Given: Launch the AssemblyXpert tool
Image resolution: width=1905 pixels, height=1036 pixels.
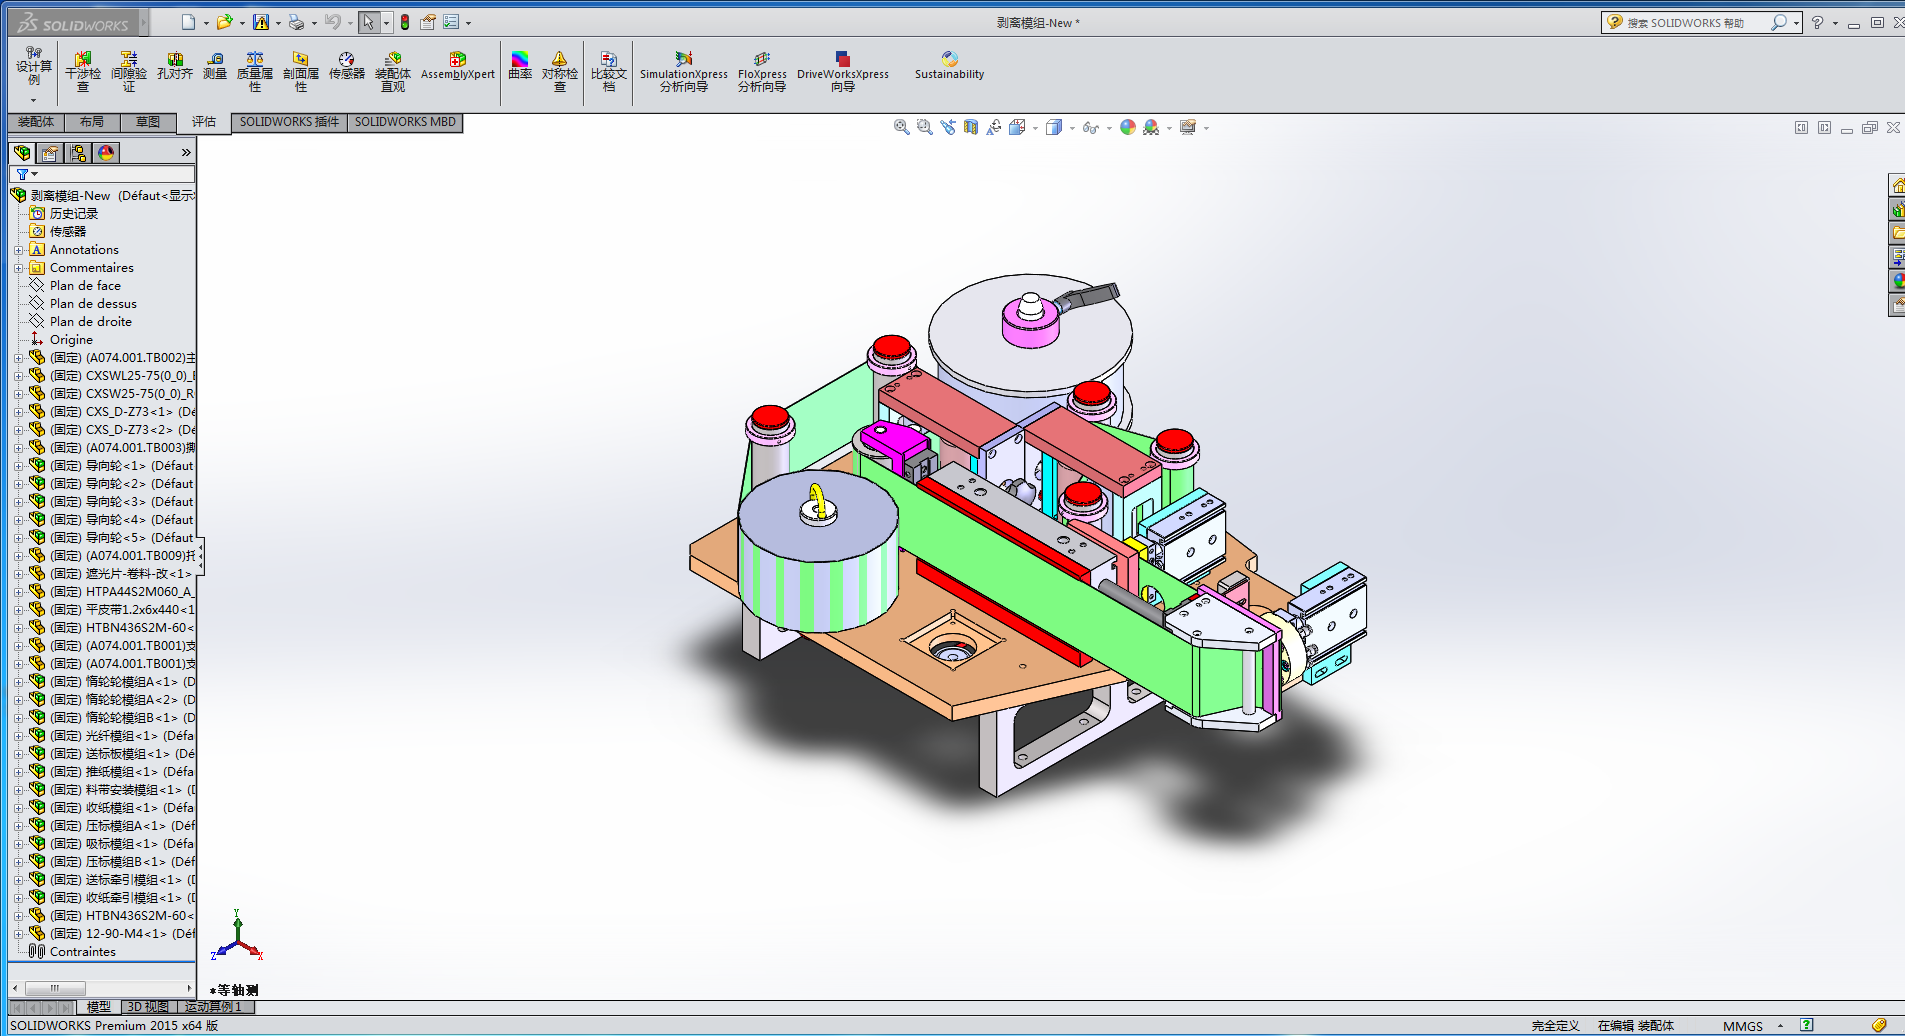Looking at the screenshot, I should point(457,66).
